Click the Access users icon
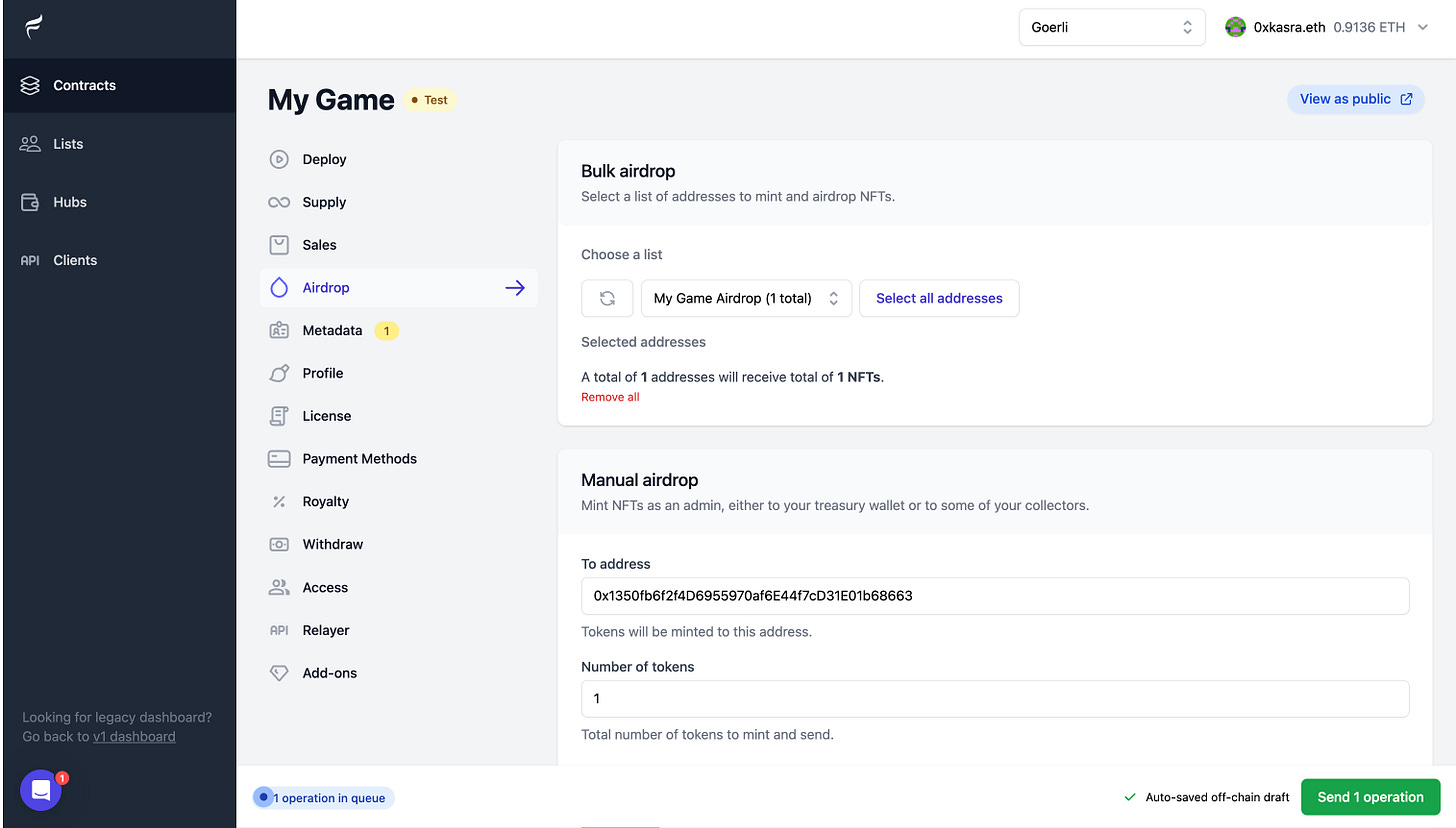The image size is (1456, 828). [279, 588]
